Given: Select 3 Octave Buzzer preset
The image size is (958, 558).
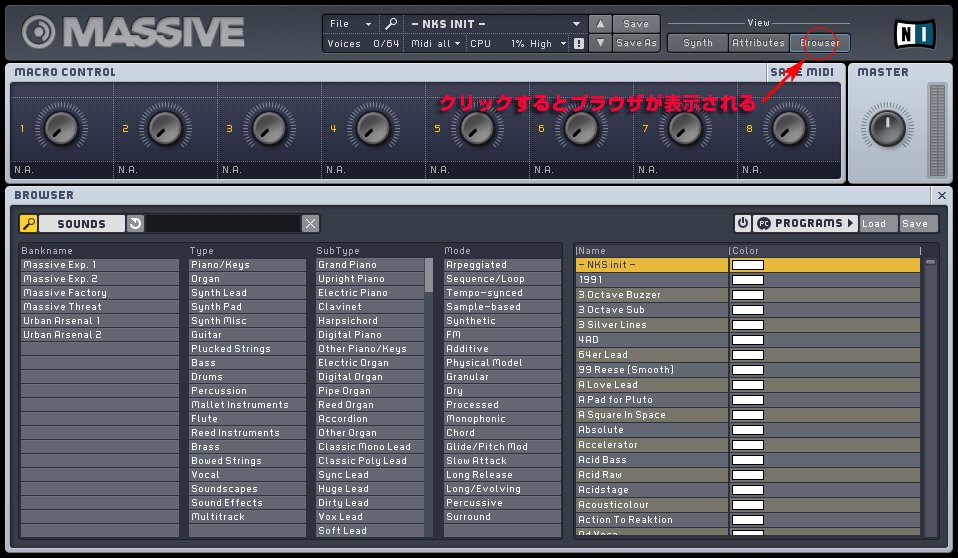Looking at the screenshot, I should tap(652, 295).
